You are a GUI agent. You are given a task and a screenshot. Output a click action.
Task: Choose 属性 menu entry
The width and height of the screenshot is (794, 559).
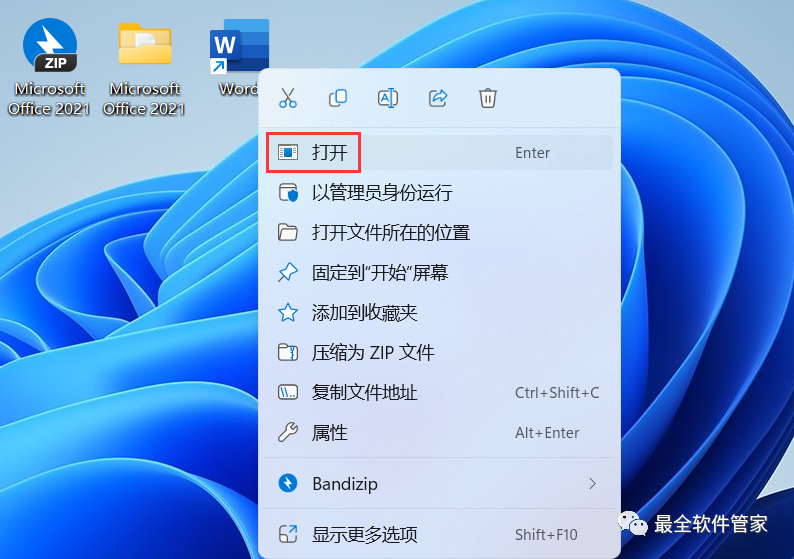439,432
